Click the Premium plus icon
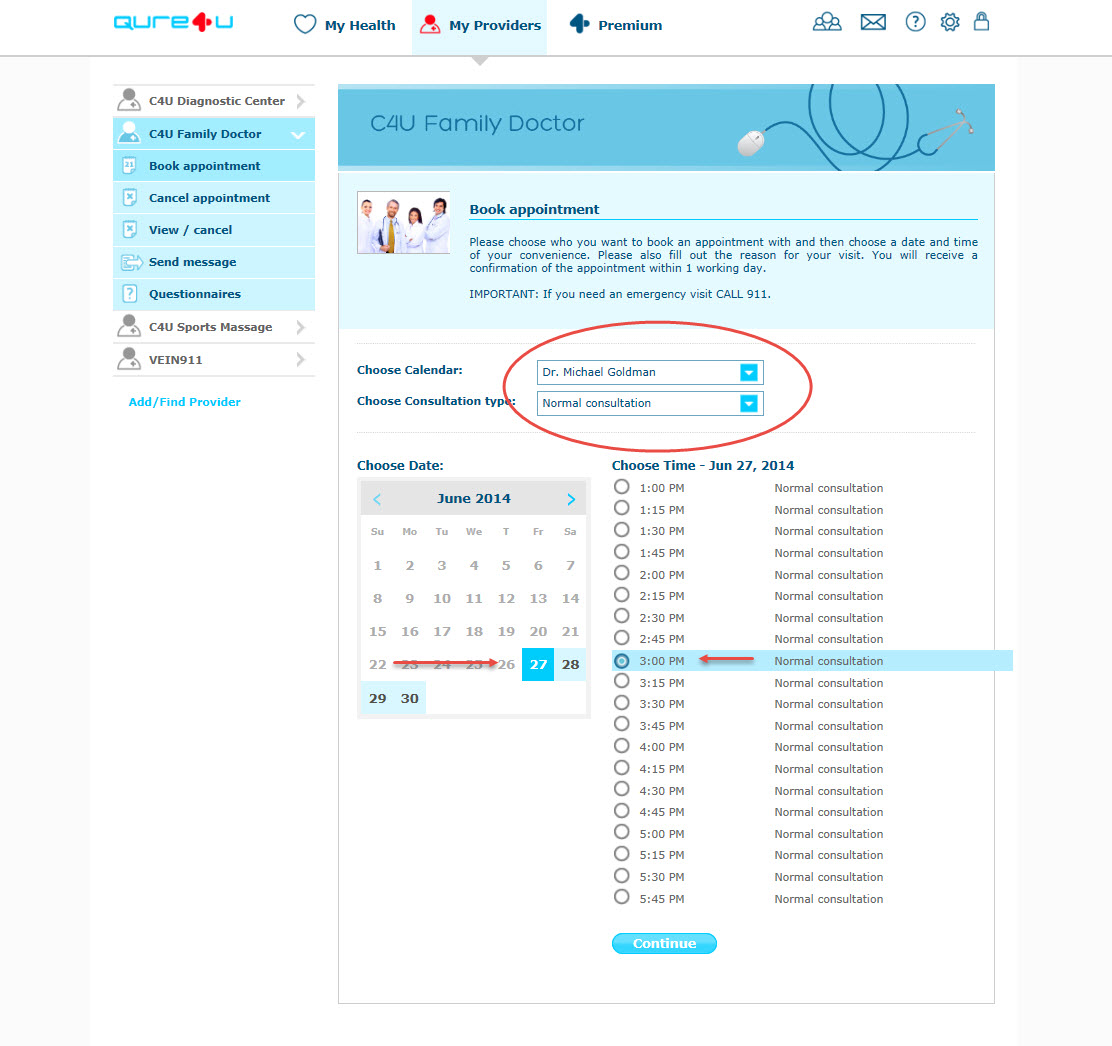 point(579,24)
